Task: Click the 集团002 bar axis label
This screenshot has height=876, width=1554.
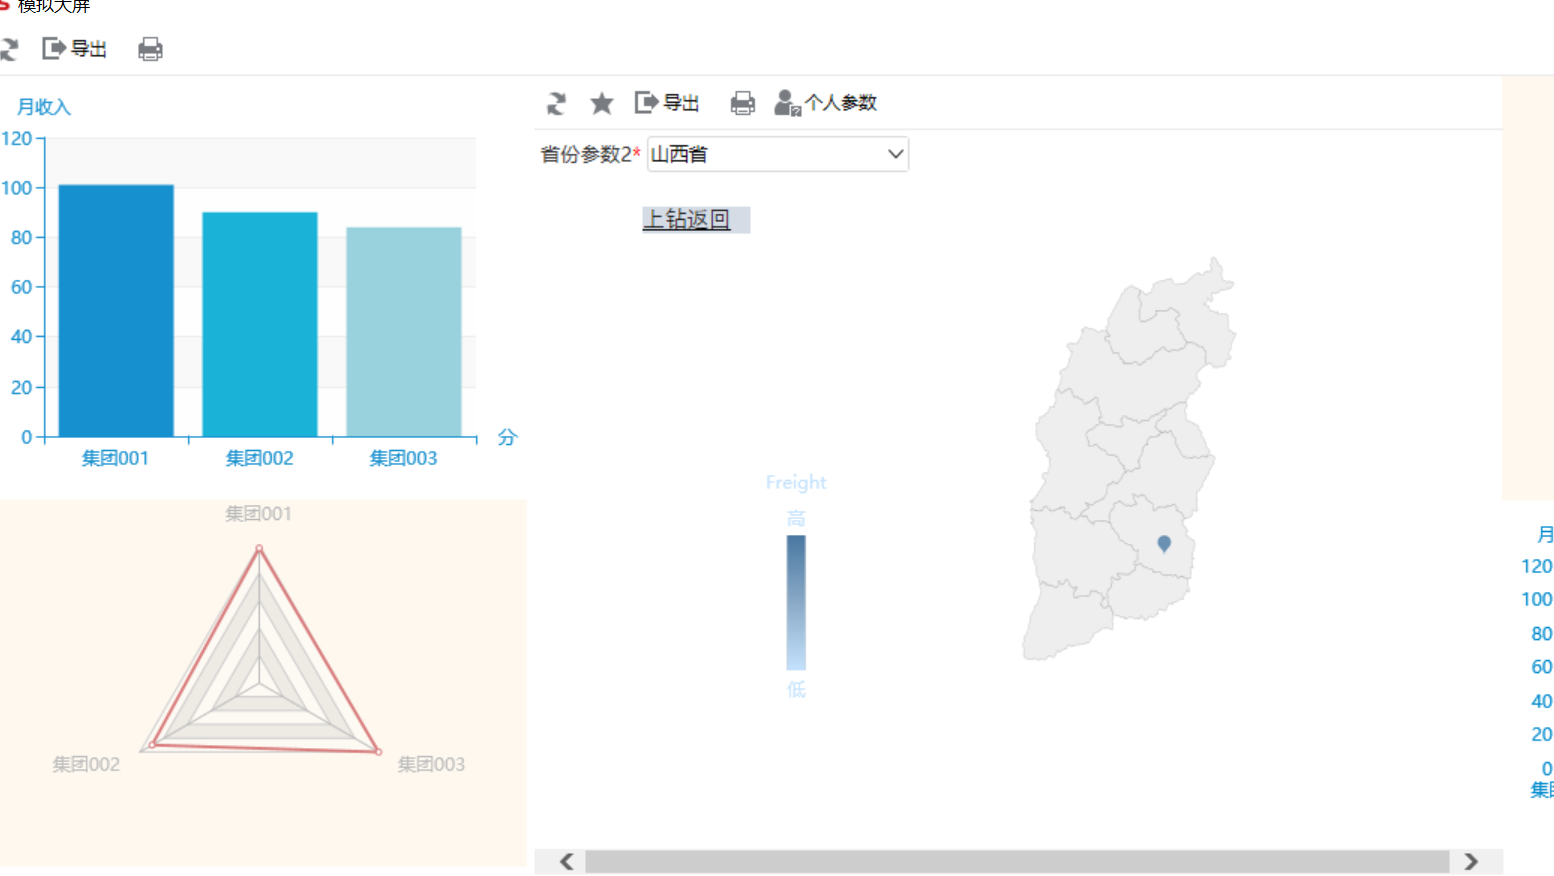Action: 259,458
